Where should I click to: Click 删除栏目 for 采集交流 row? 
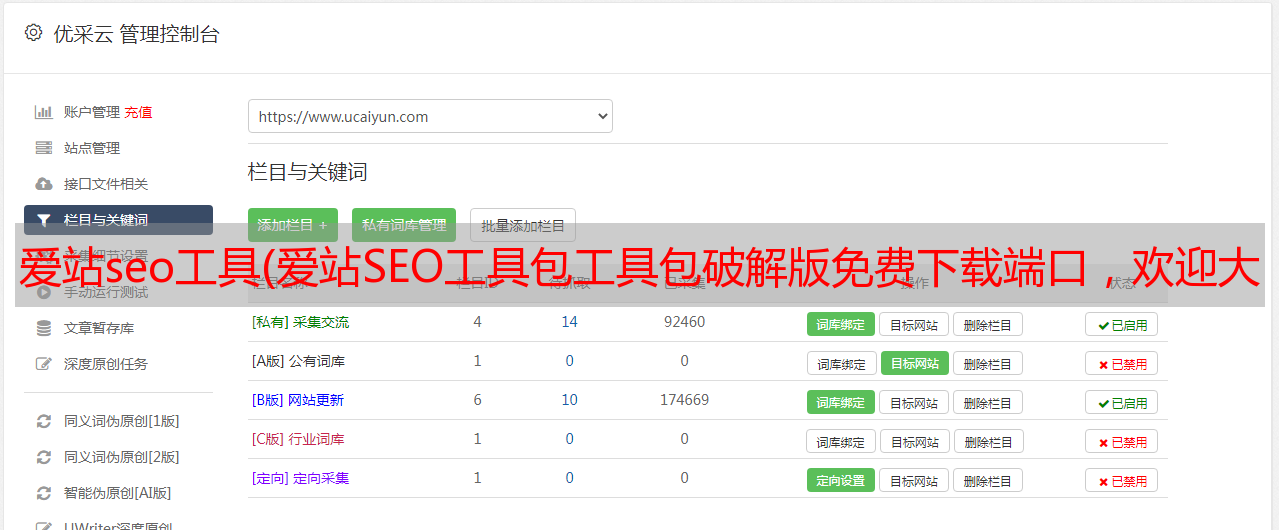coord(988,324)
